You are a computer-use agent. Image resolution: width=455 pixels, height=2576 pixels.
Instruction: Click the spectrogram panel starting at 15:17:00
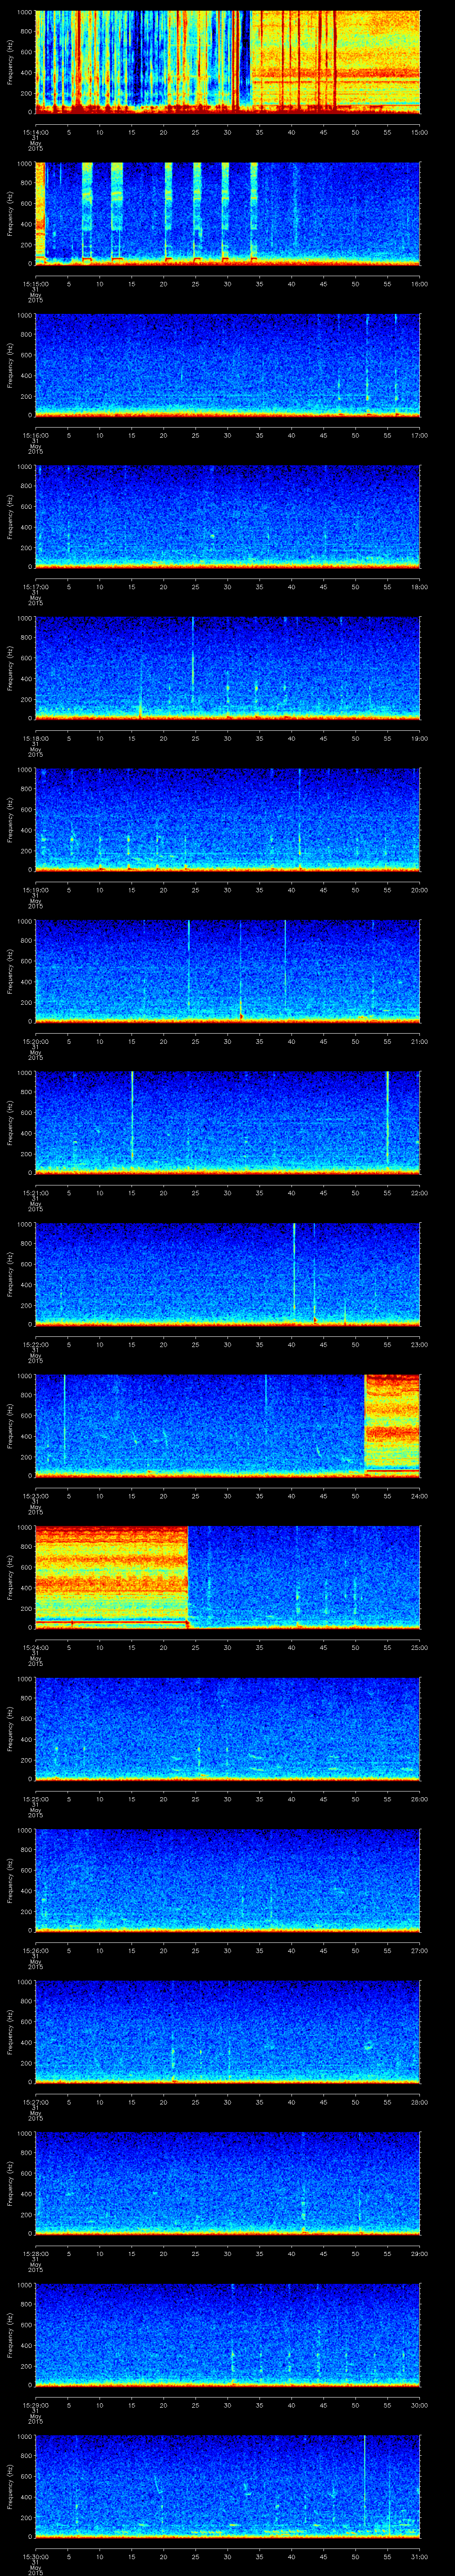click(x=228, y=516)
